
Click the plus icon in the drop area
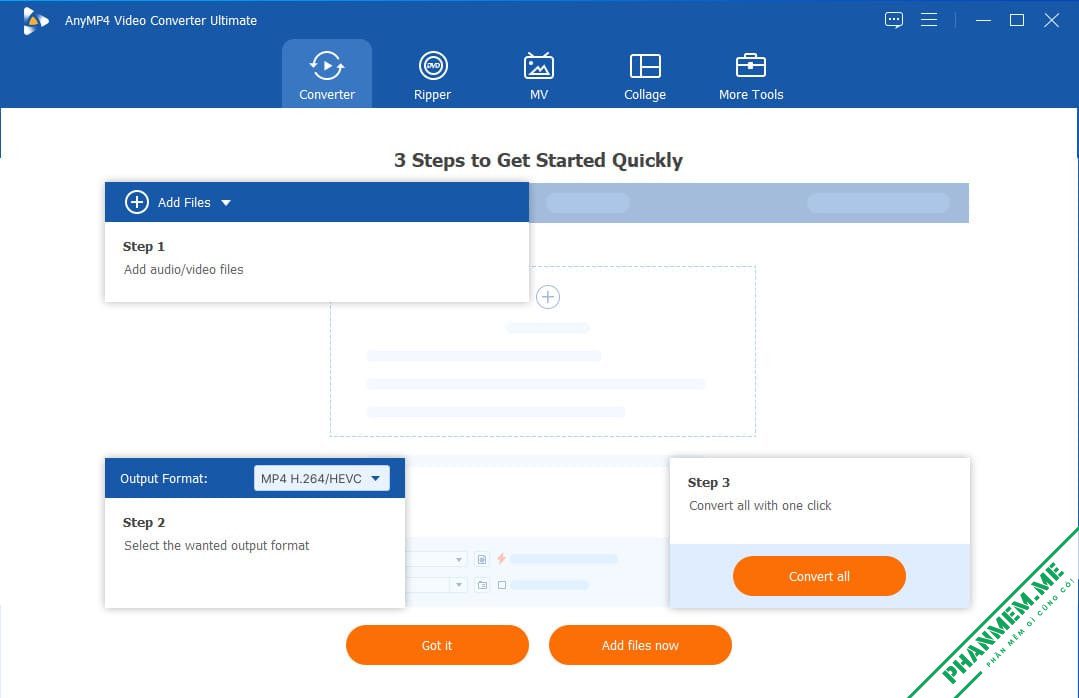(548, 297)
